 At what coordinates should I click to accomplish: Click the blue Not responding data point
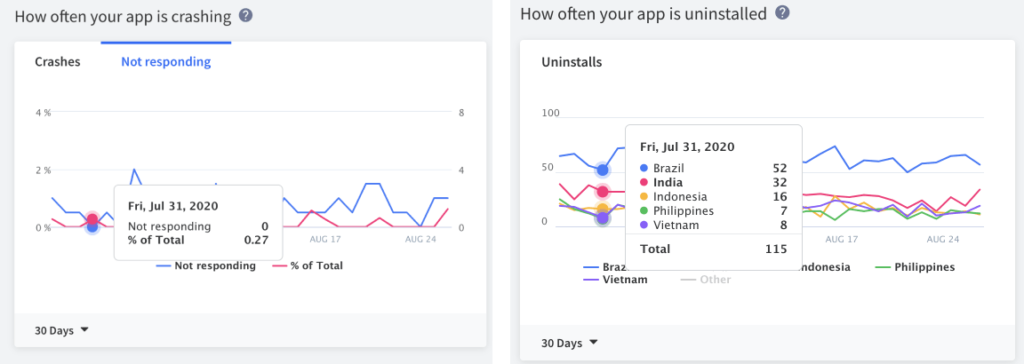(x=92, y=227)
